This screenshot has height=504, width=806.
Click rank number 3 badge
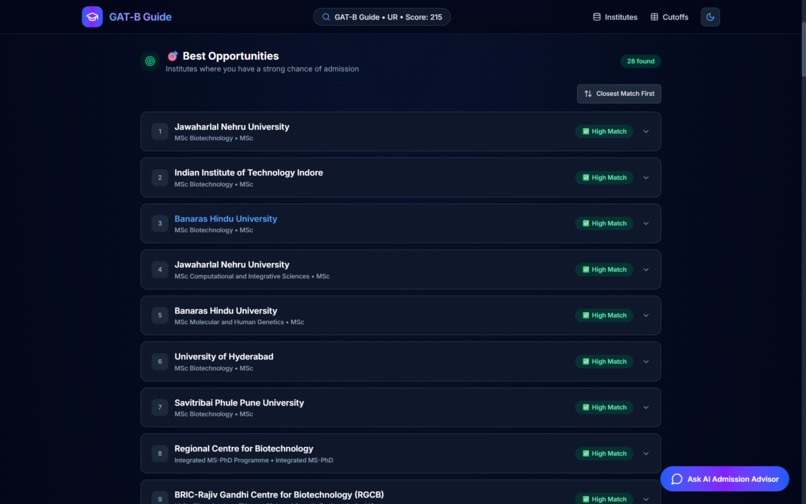160,223
